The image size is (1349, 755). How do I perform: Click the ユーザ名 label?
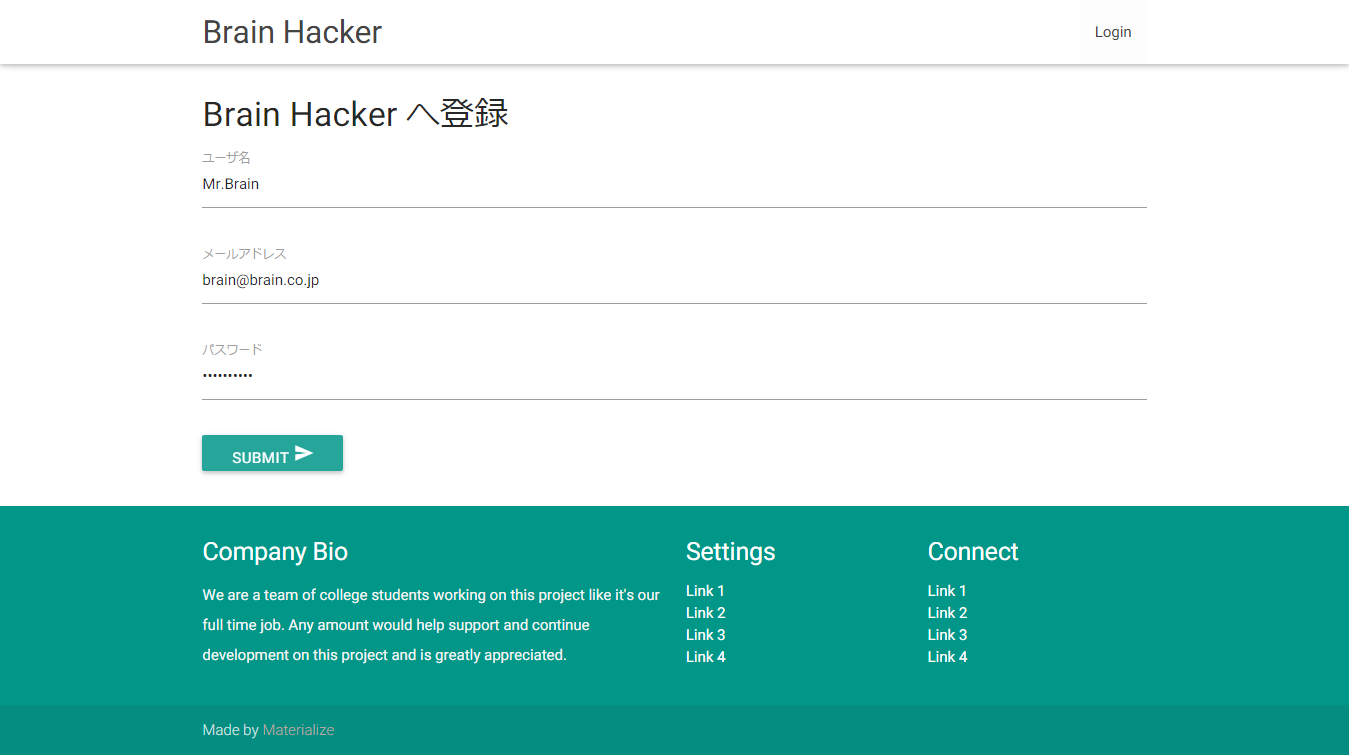(x=226, y=158)
